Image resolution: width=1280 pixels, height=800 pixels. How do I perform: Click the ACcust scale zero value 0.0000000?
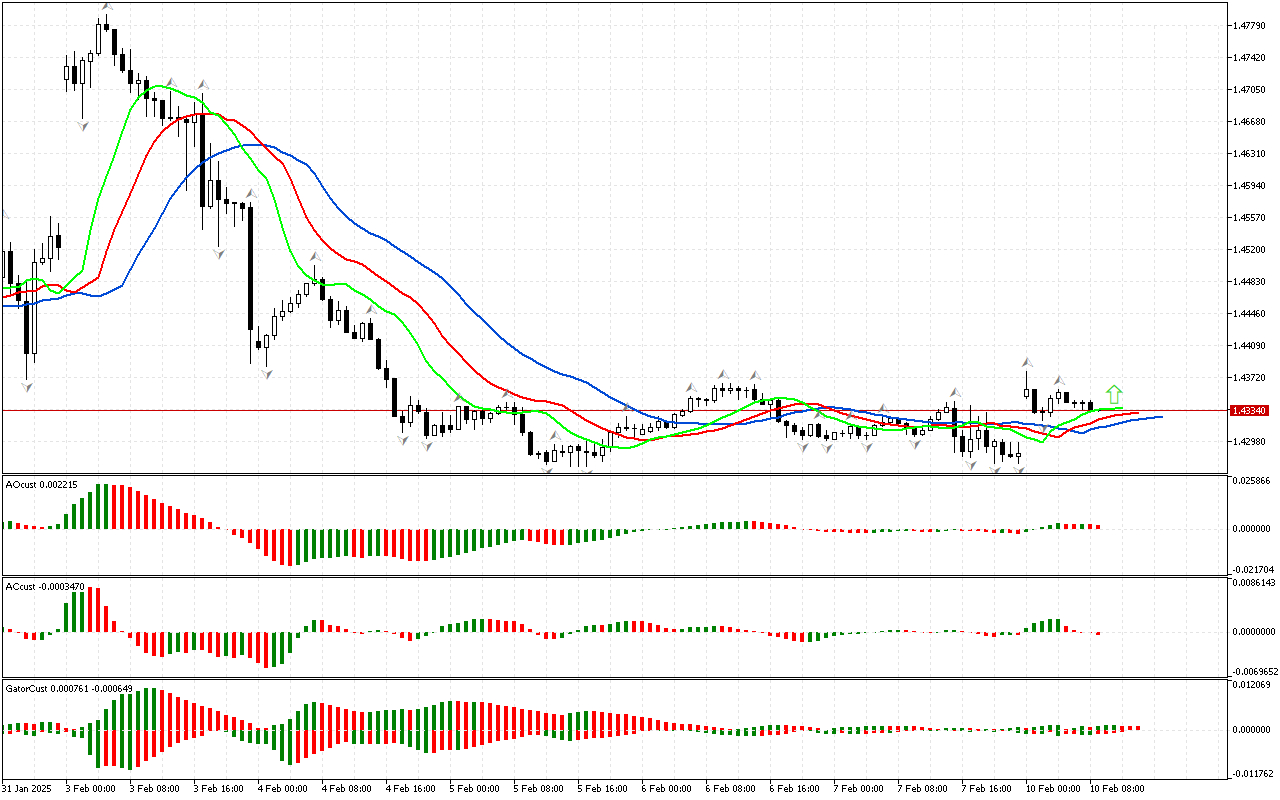pos(1254,632)
